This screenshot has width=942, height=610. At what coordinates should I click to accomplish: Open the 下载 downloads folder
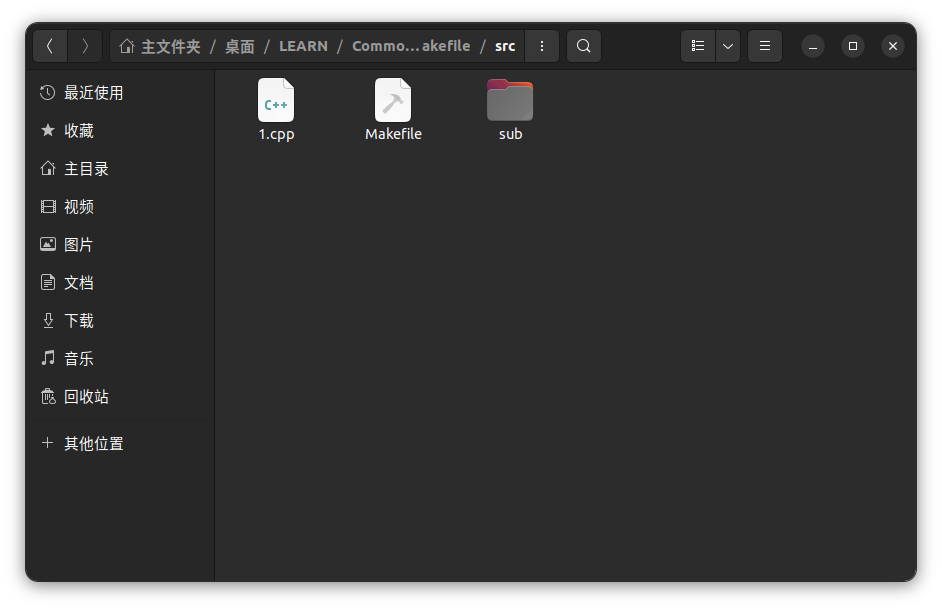tap(78, 321)
